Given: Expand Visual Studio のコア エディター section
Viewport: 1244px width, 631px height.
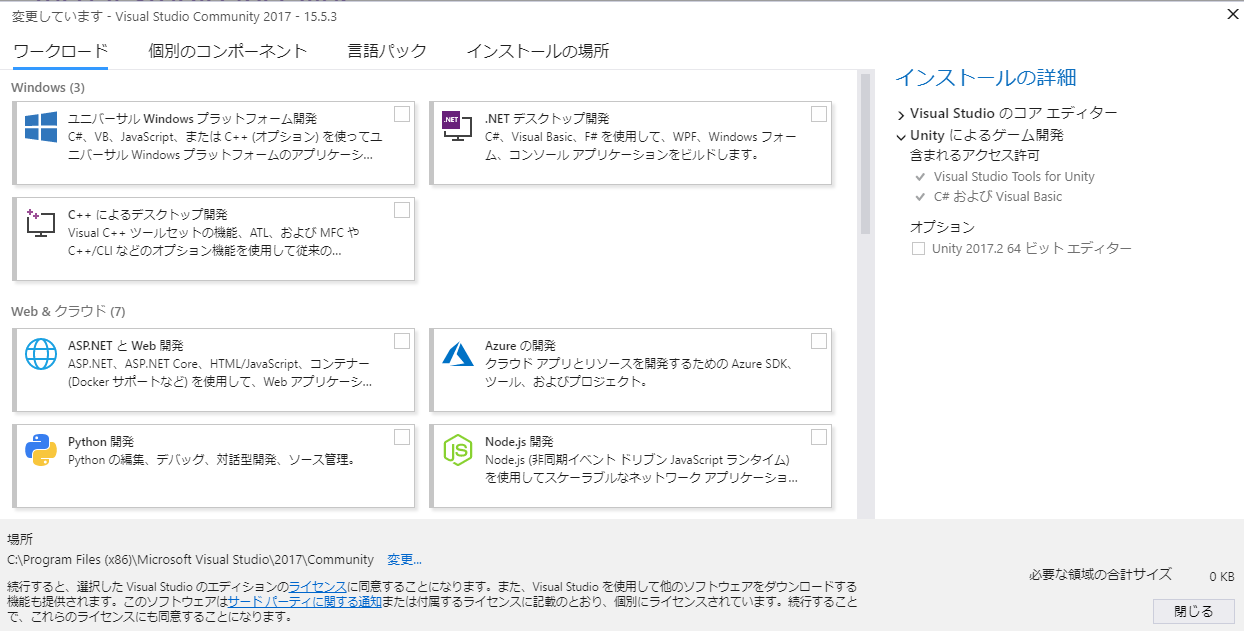Looking at the screenshot, I should [901, 114].
